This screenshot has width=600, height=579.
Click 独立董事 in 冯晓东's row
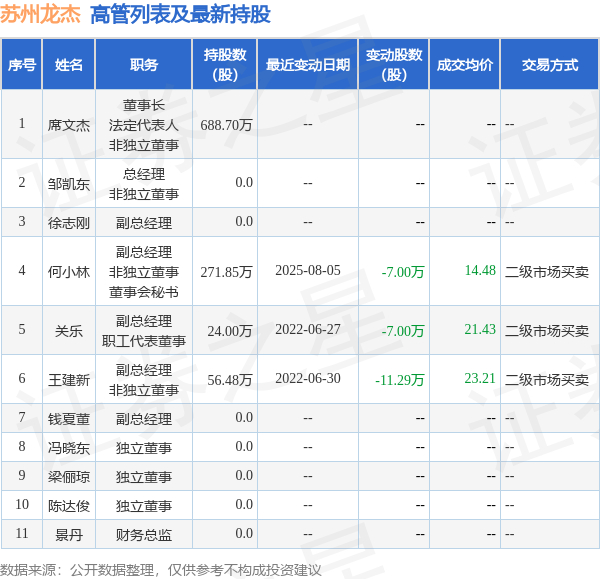(144, 448)
